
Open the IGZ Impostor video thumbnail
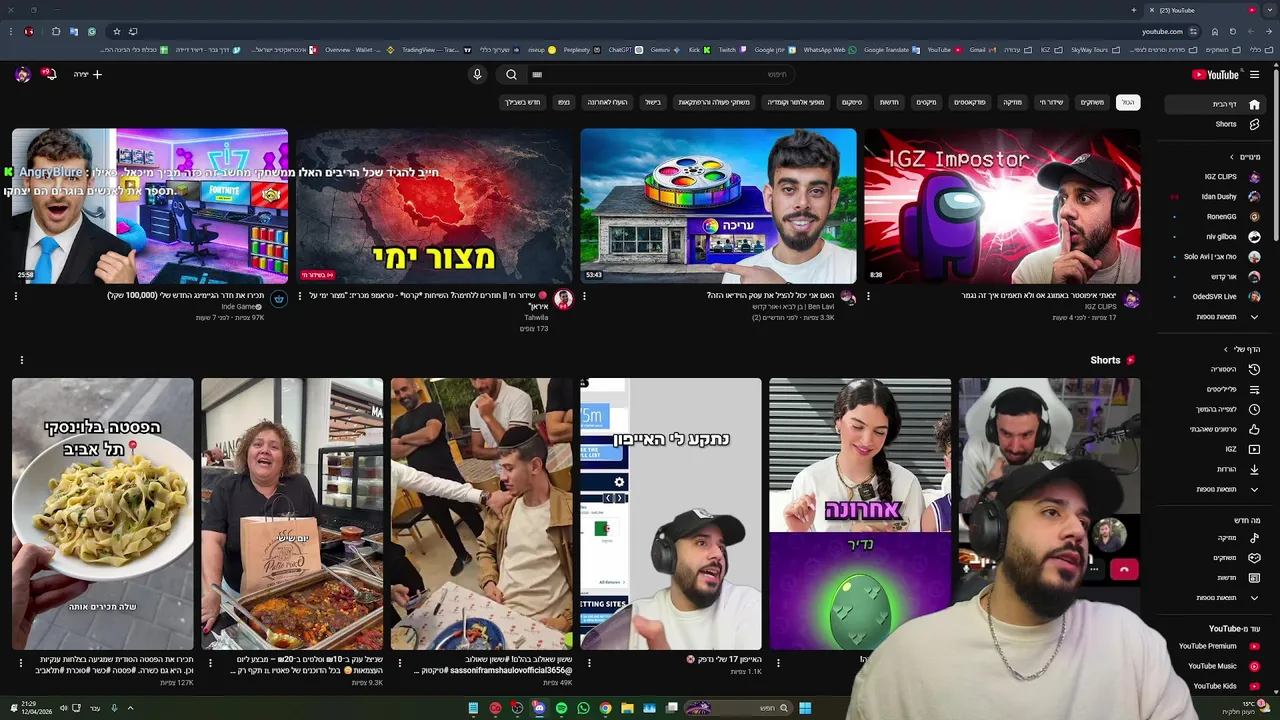[x=1002, y=206]
